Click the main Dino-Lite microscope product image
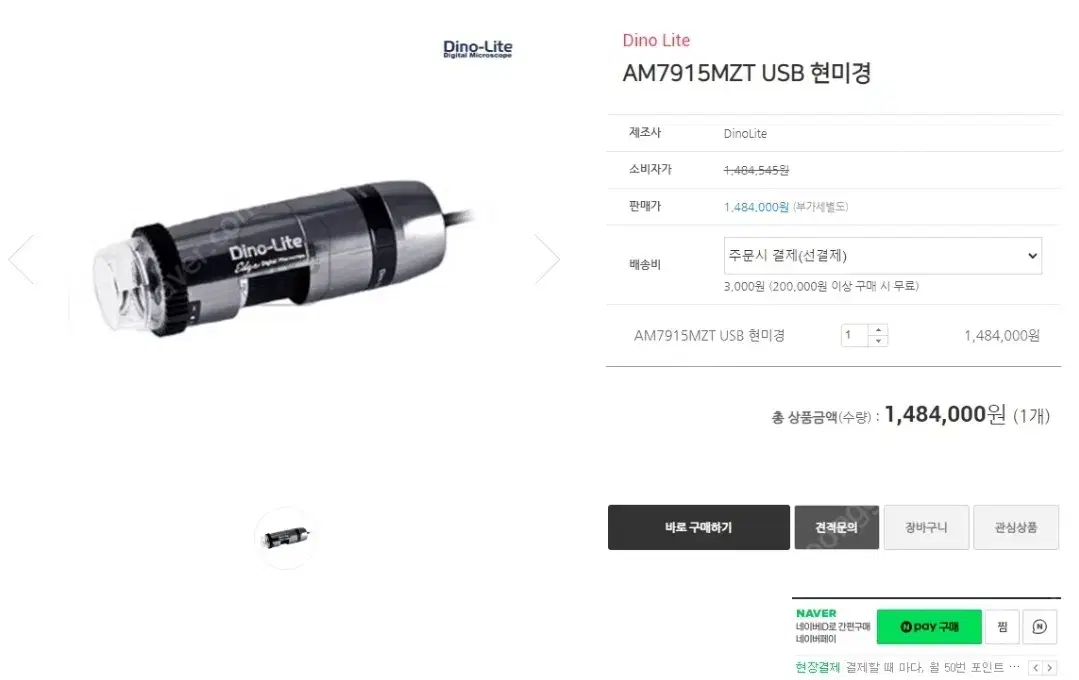This screenshot has height=680, width=1079. tap(284, 259)
